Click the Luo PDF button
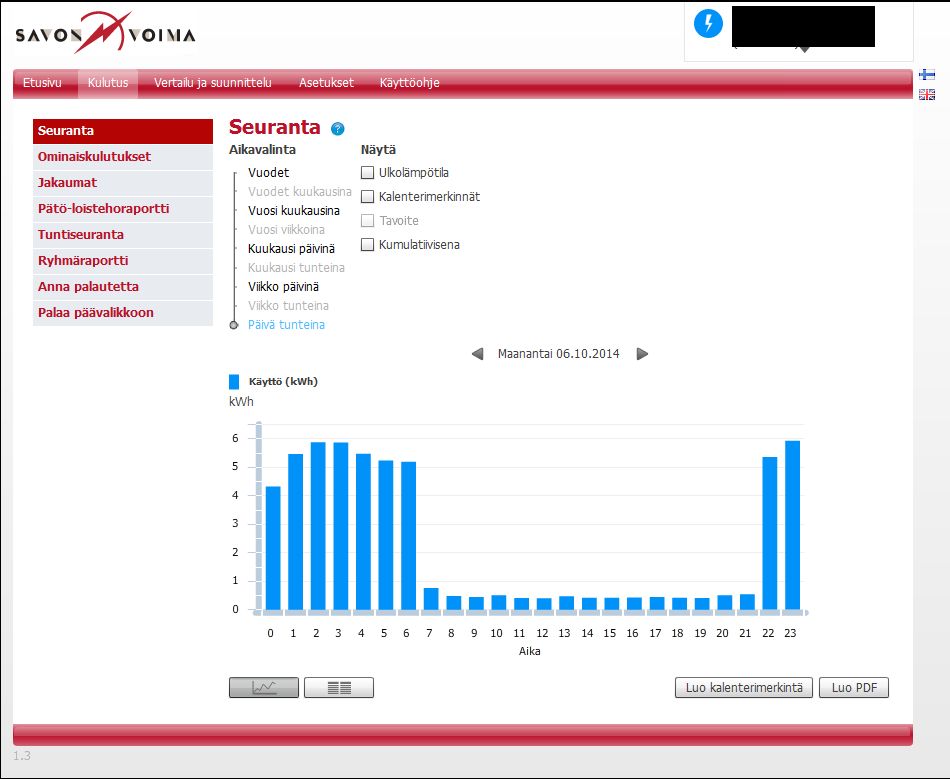Viewport: 950px width, 779px height. coord(853,687)
